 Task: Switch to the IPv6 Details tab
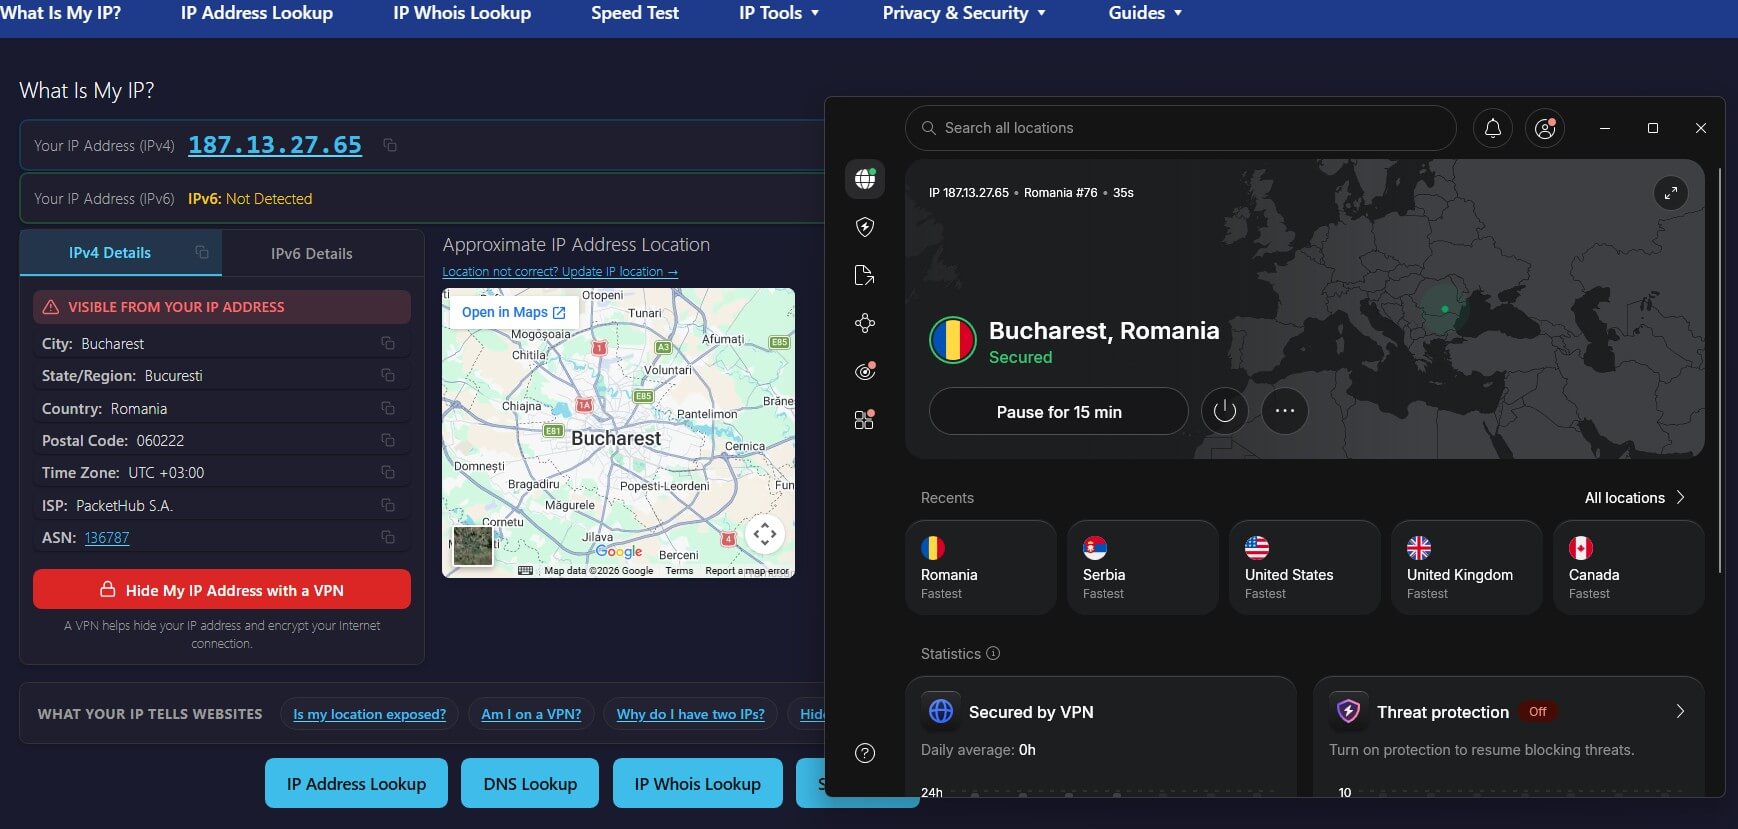pos(311,254)
